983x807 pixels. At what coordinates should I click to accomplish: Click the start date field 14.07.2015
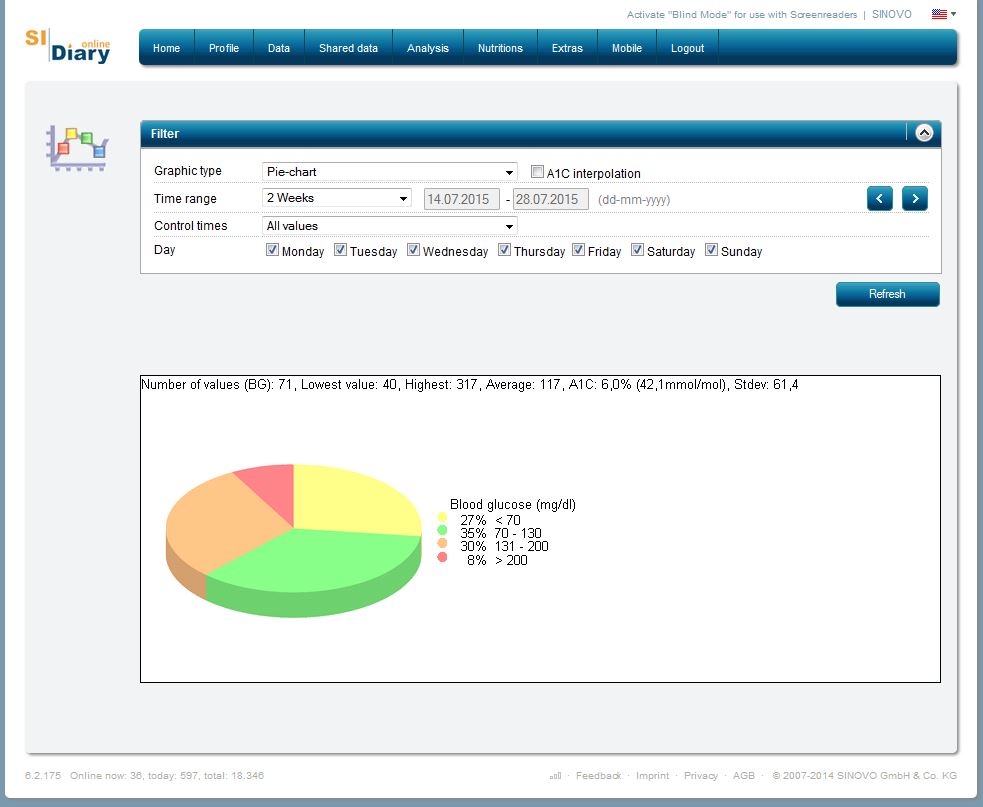[x=461, y=199]
